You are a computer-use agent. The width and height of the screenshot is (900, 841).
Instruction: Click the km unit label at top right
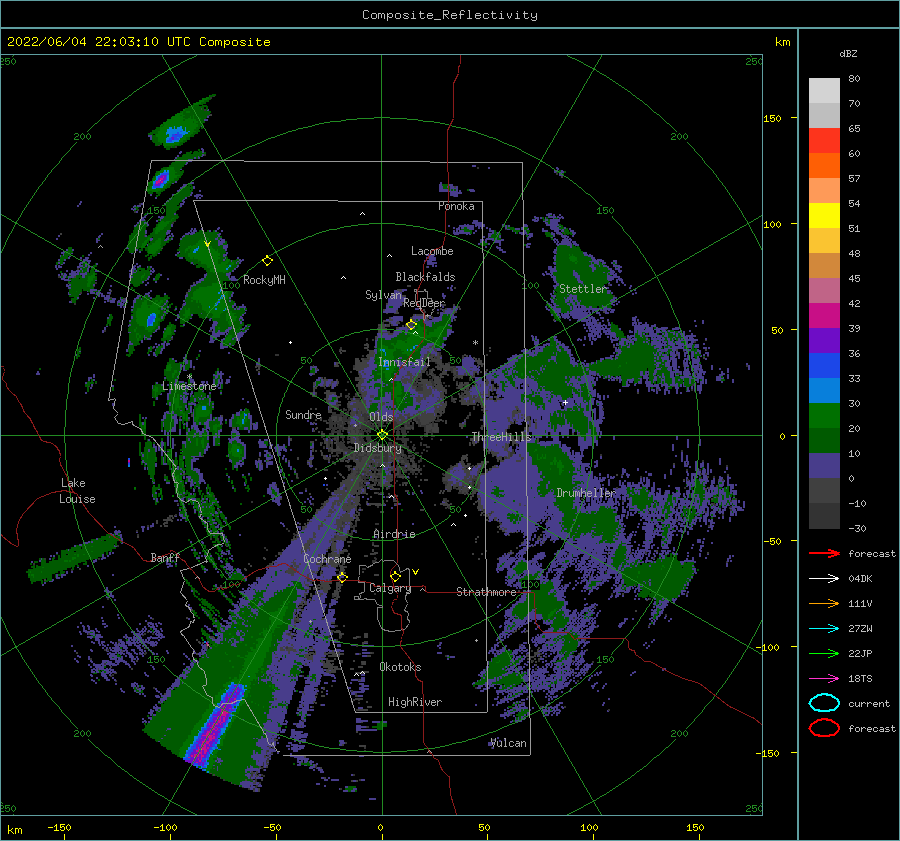point(782,42)
